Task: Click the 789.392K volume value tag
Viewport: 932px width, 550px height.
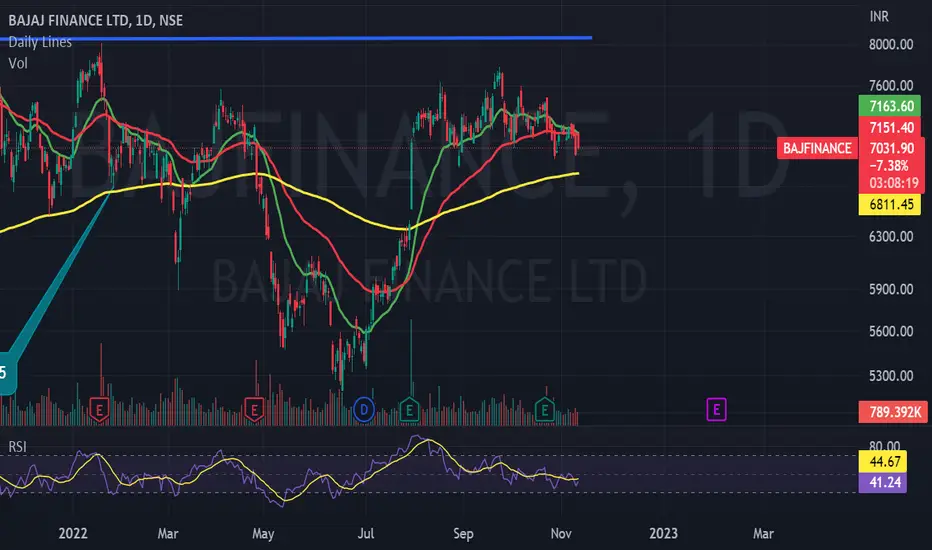Action: coord(893,412)
